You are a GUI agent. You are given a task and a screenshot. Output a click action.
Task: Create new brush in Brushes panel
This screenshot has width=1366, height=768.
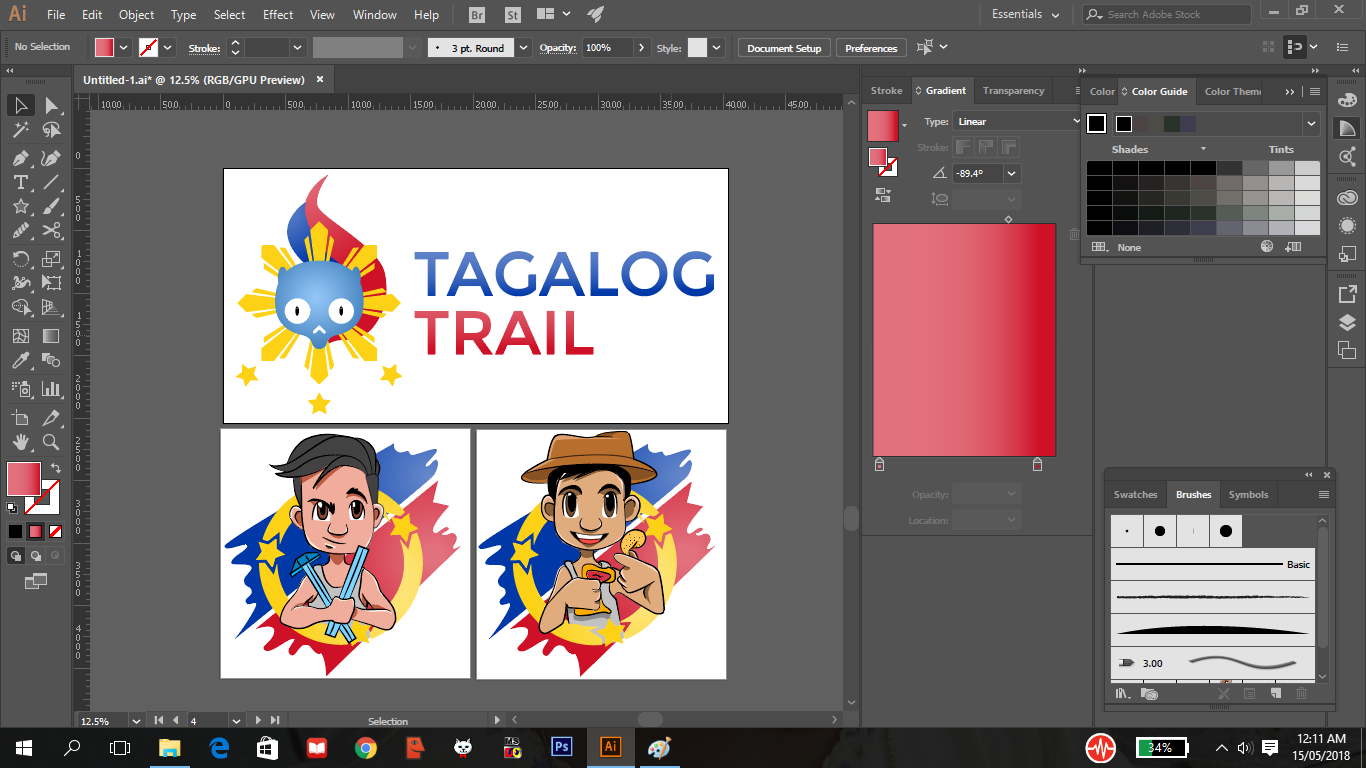(1275, 693)
